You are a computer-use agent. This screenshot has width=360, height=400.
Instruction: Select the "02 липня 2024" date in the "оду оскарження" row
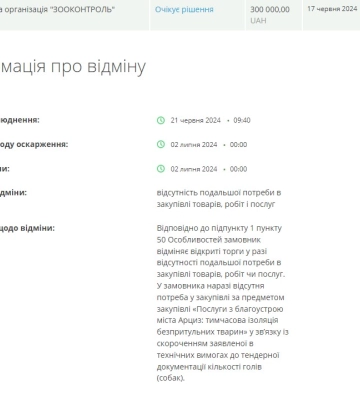194,145
